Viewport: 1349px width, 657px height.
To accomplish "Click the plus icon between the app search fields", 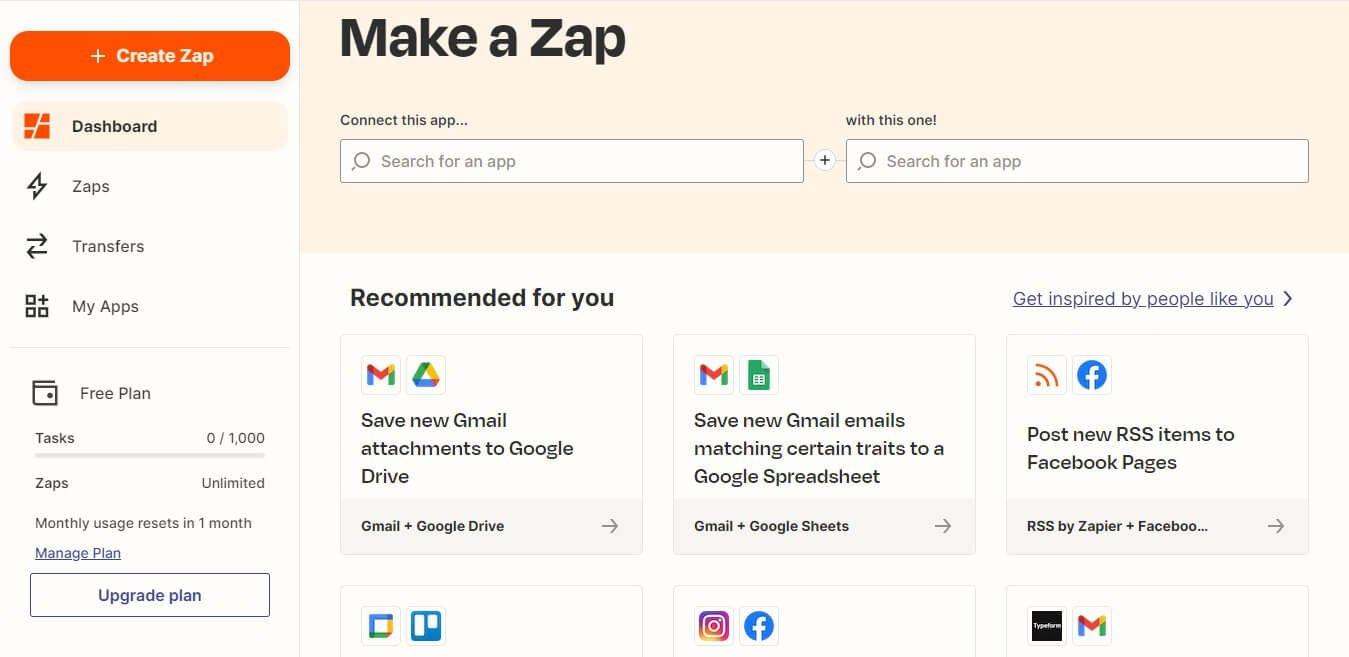I will 824,160.
